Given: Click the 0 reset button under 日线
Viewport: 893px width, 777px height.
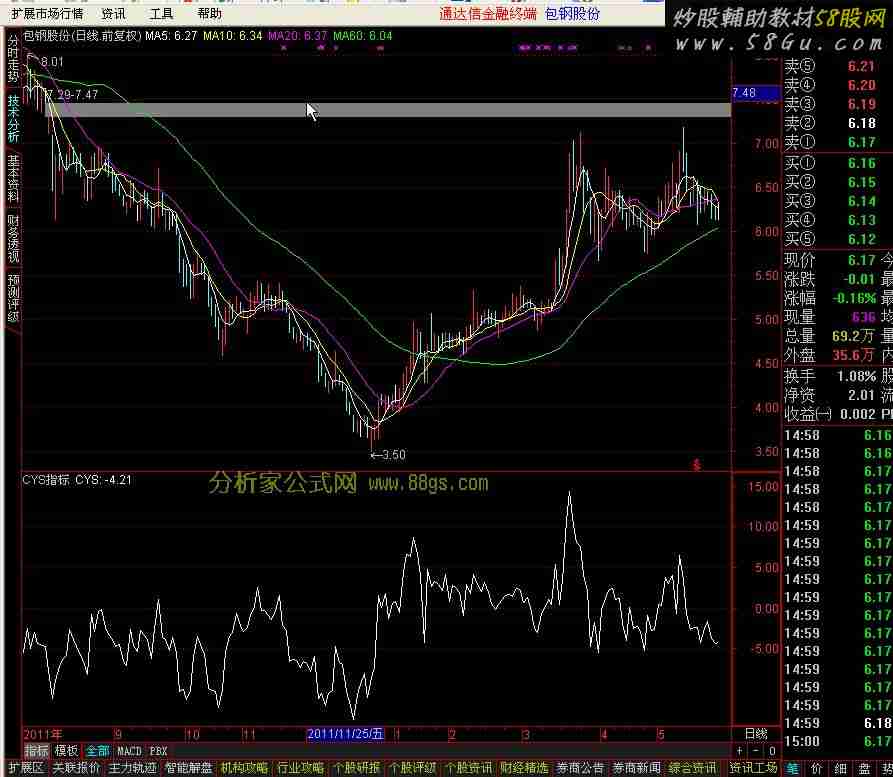Looking at the screenshot, I should click(772, 750).
